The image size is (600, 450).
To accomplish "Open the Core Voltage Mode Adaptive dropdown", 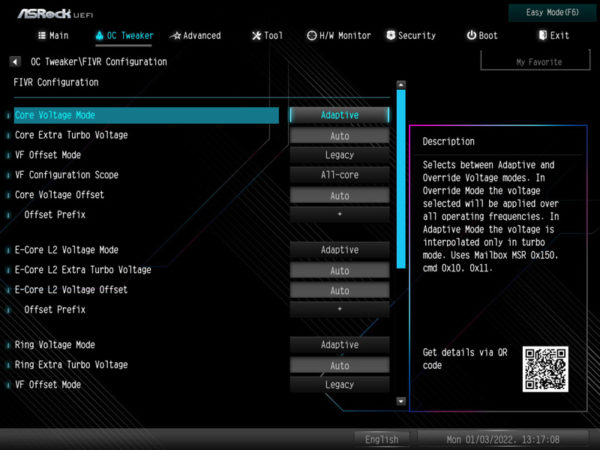I will tap(339, 115).
